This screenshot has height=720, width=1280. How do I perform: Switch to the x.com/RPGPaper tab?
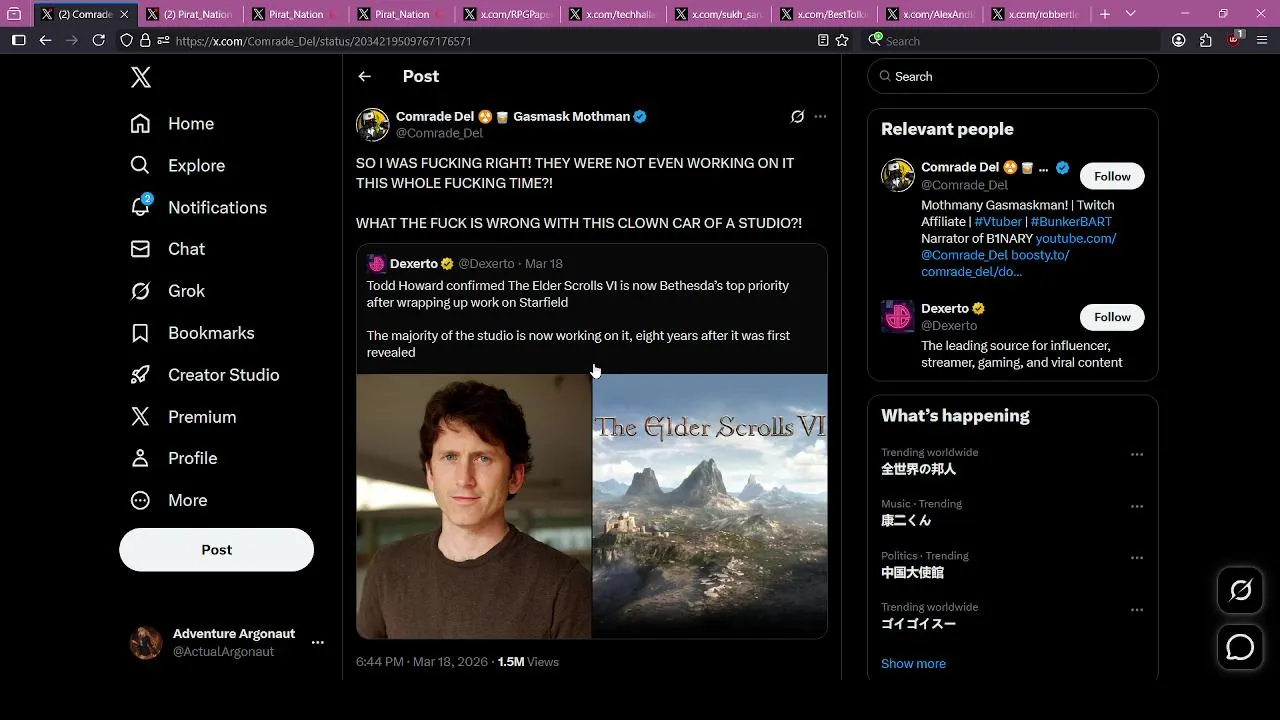coord(506,14)
